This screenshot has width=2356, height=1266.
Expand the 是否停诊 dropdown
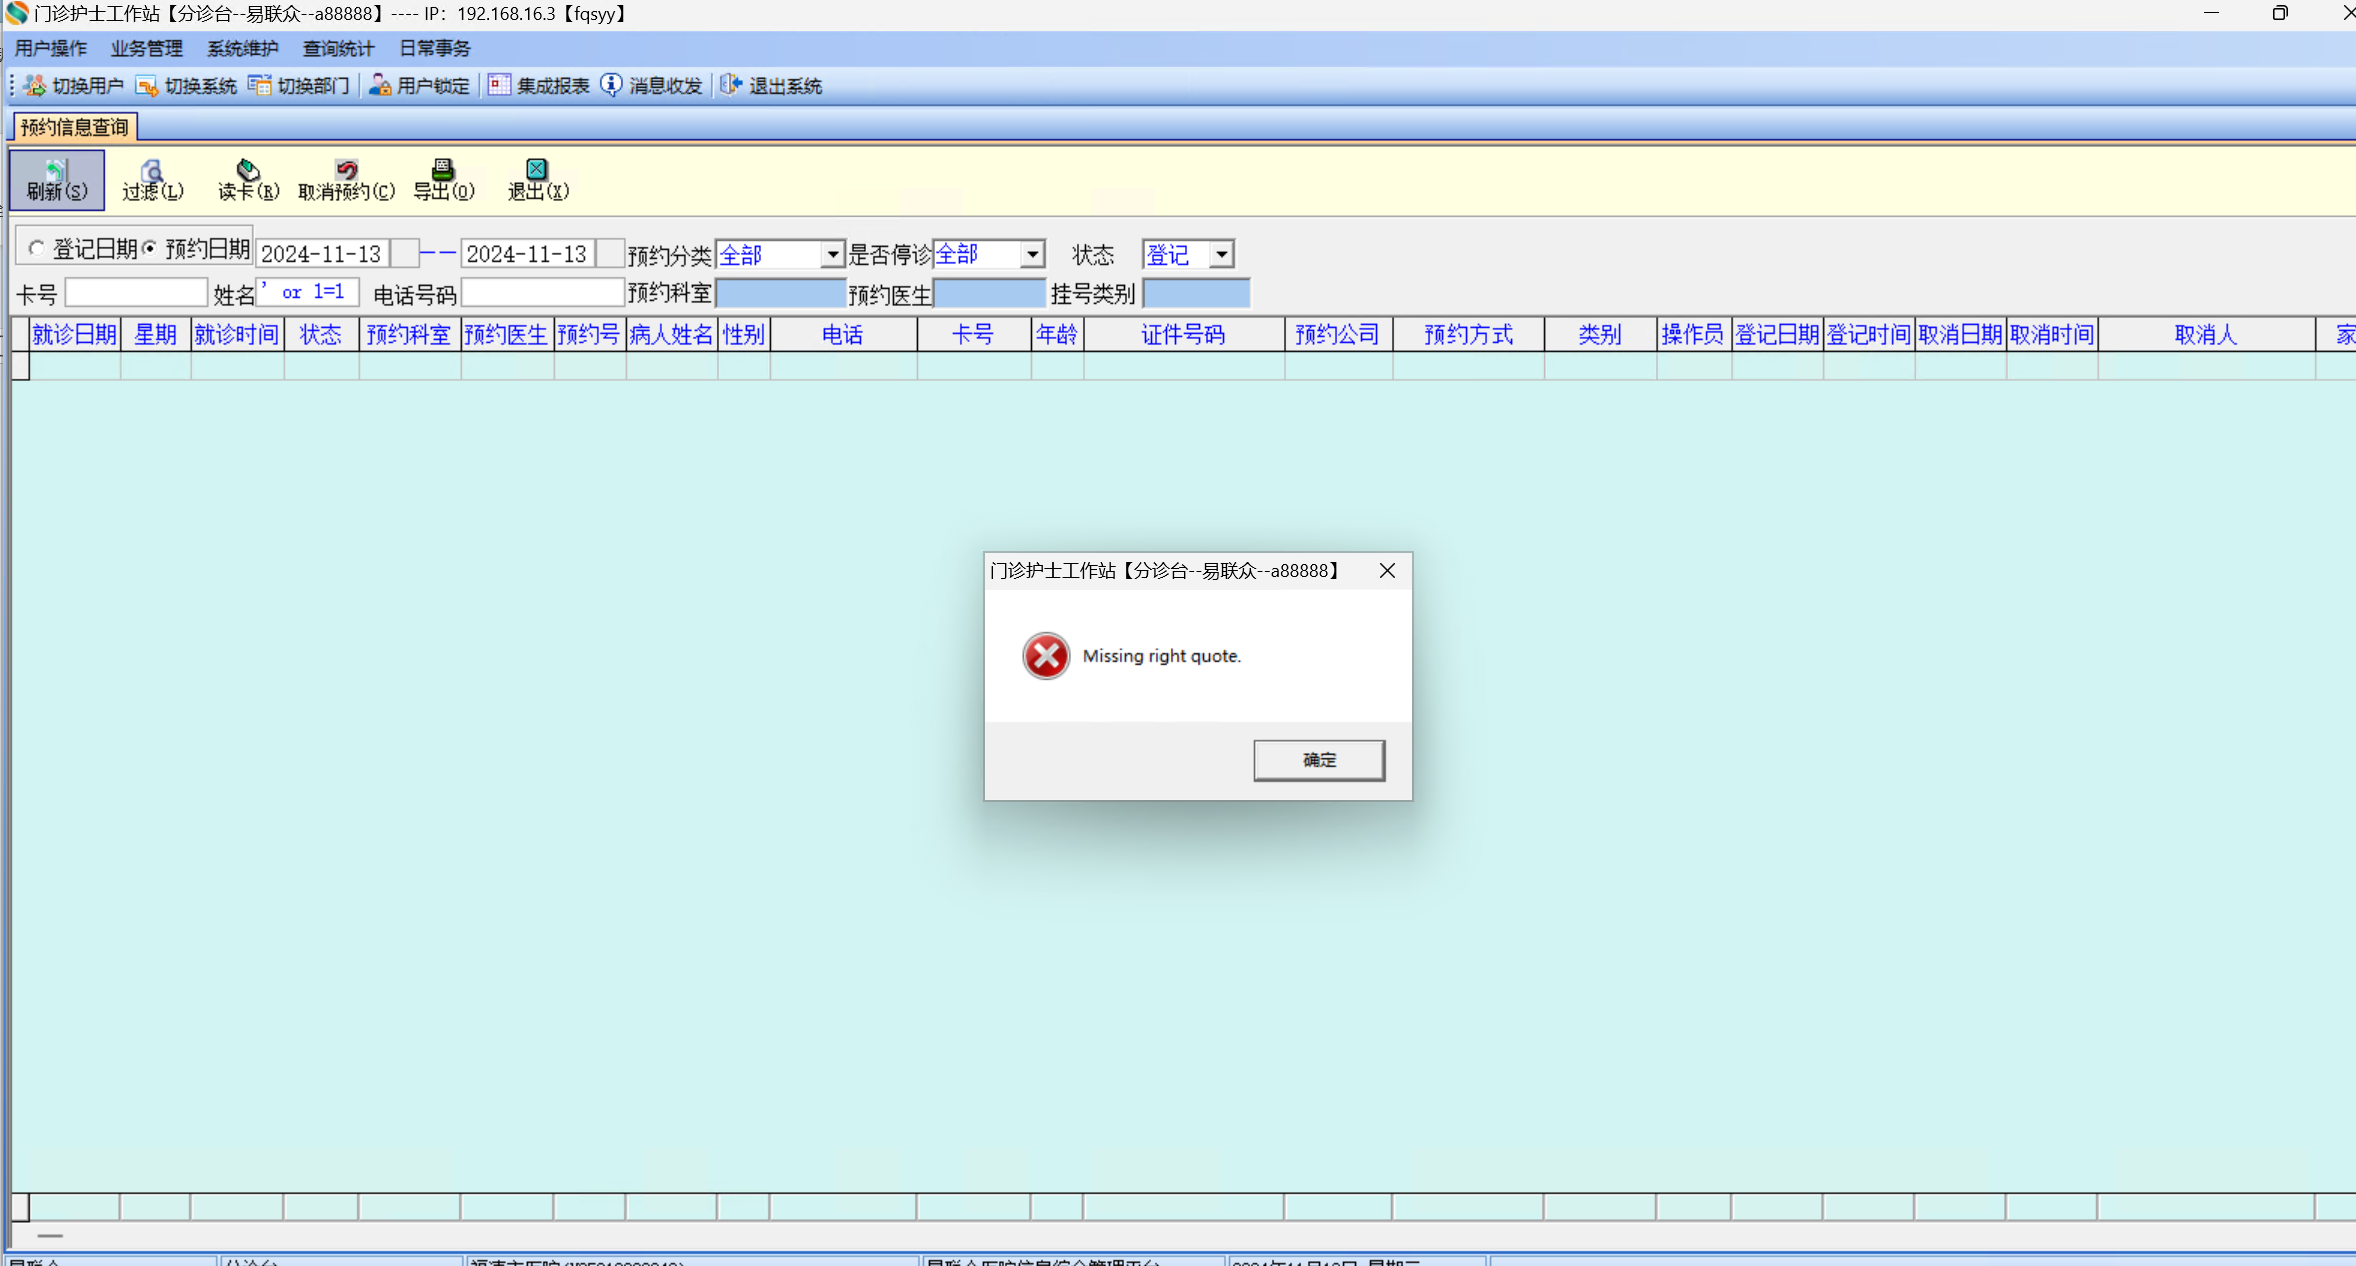tap(1032, 255)
